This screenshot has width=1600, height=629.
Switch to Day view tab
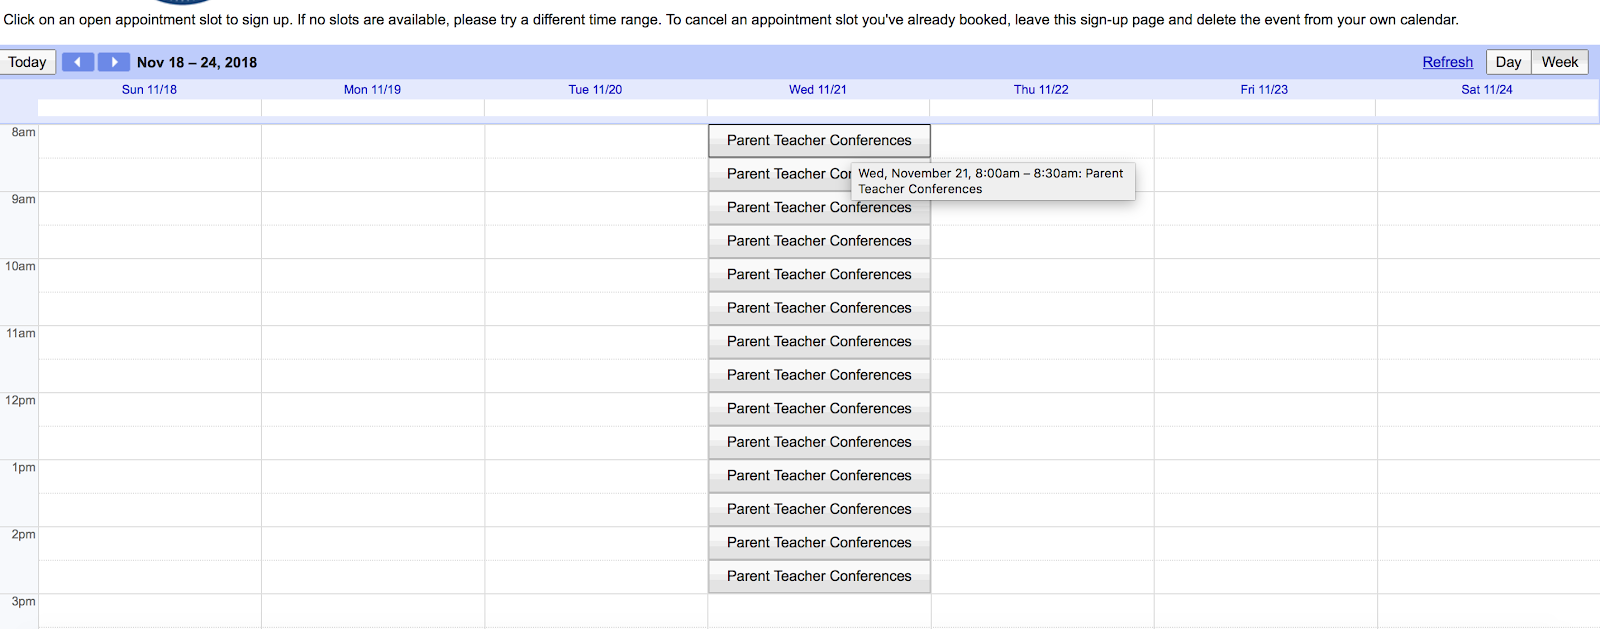[1508, 62]
